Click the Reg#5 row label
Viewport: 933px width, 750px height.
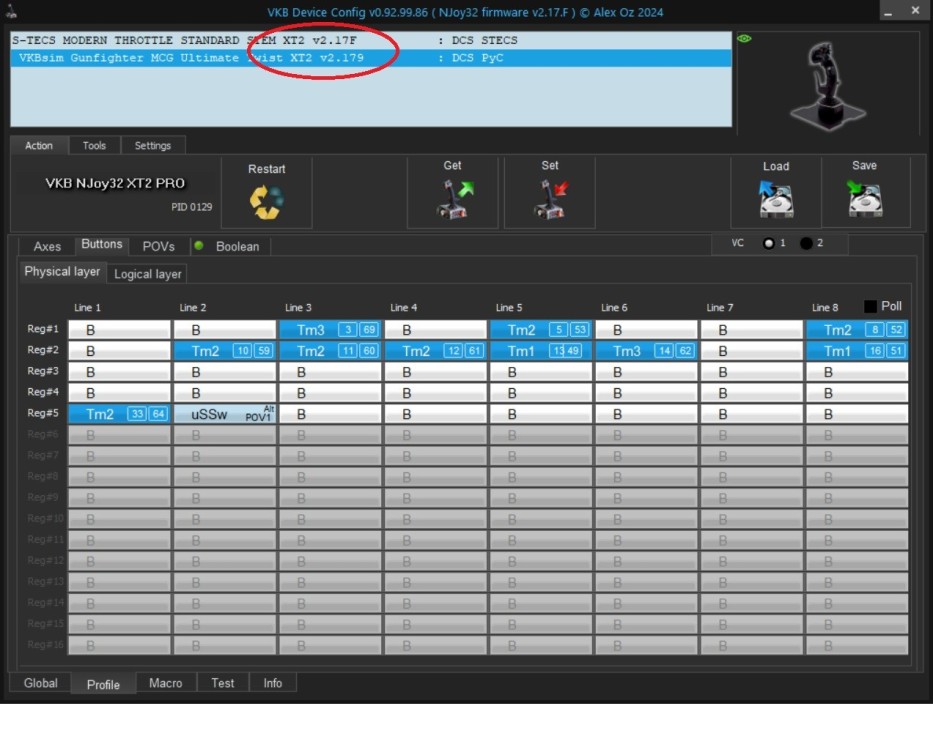[43, 412]
